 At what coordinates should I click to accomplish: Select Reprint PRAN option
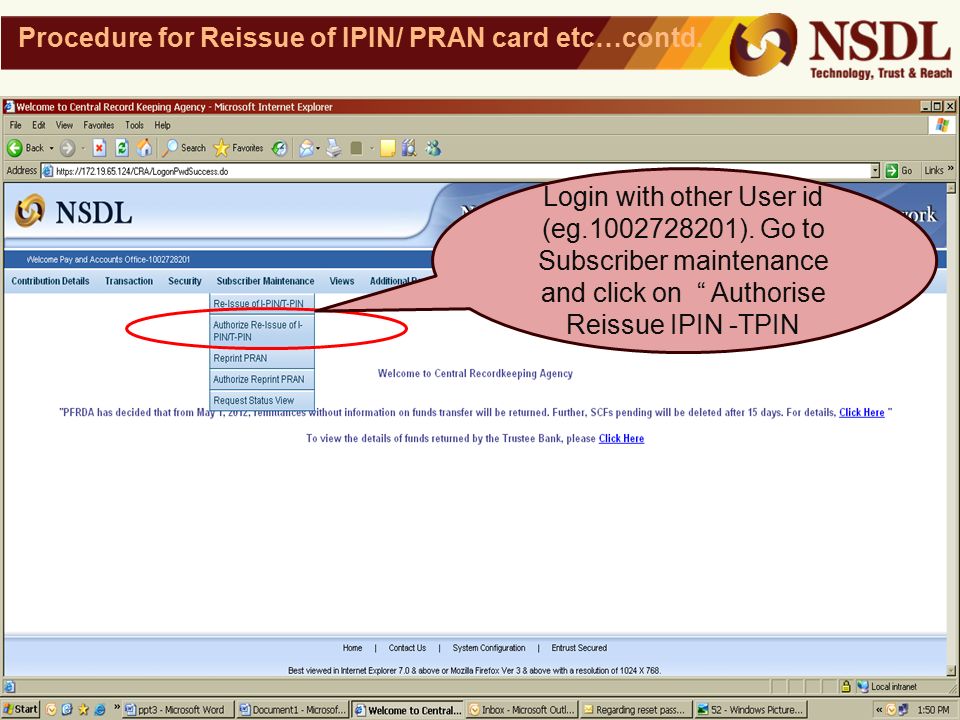pyautogui.click(x=262, y=358)
